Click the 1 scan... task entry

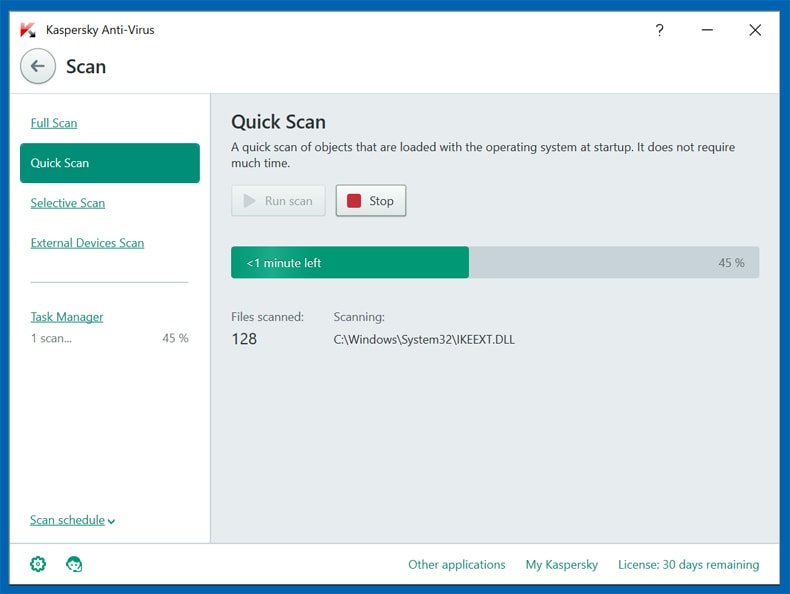tap(51, 338)
